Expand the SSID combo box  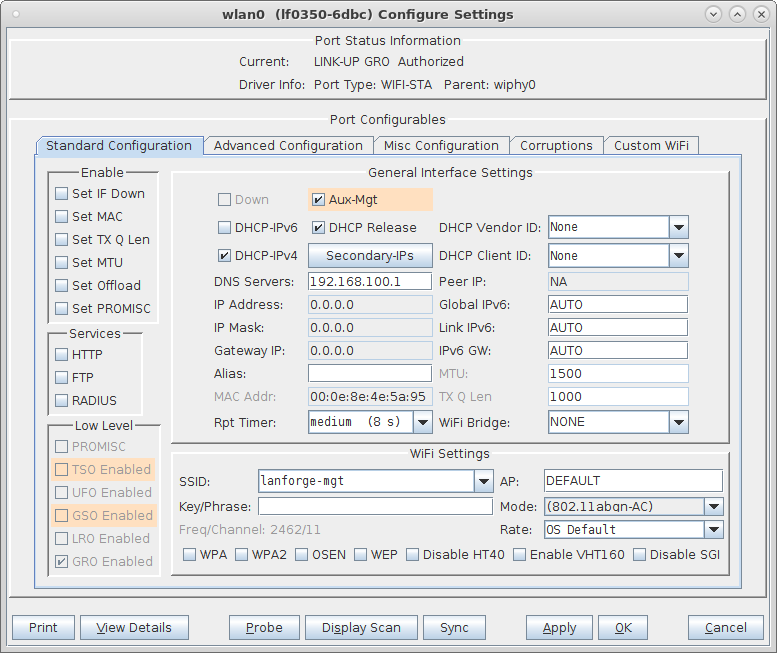pos(484,482)
